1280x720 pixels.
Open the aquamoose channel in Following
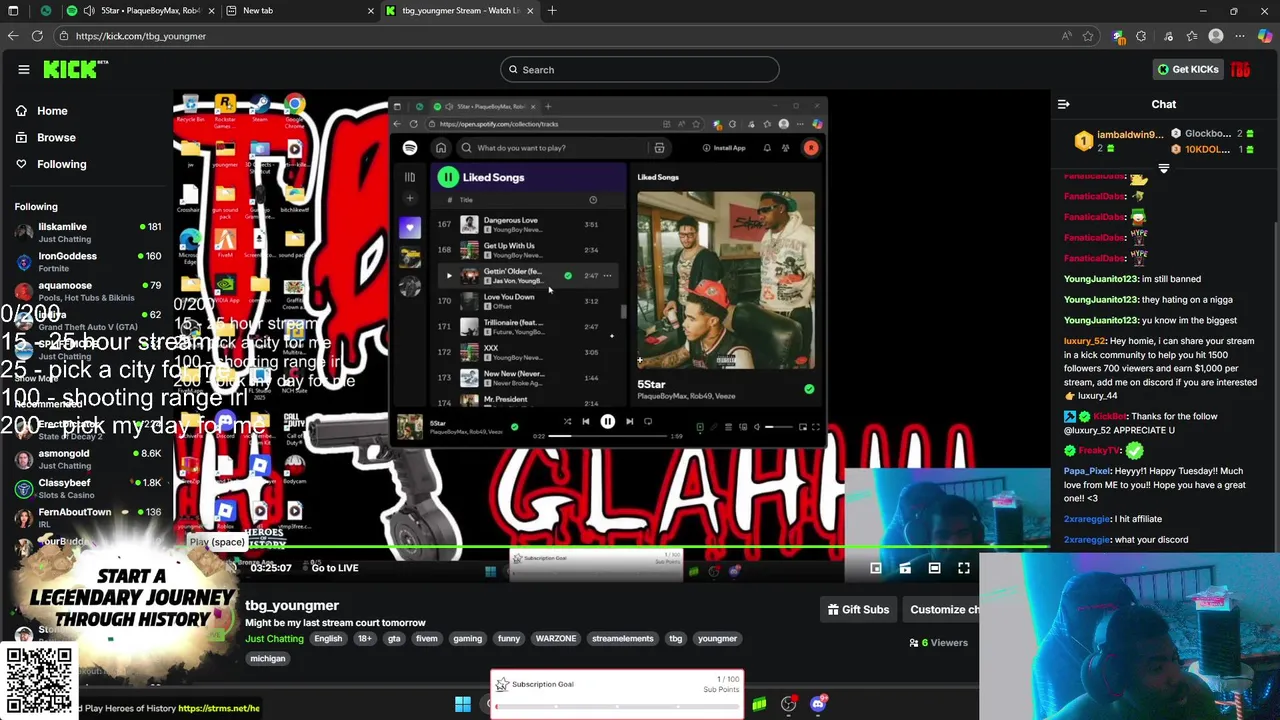[x=88, y=291]
